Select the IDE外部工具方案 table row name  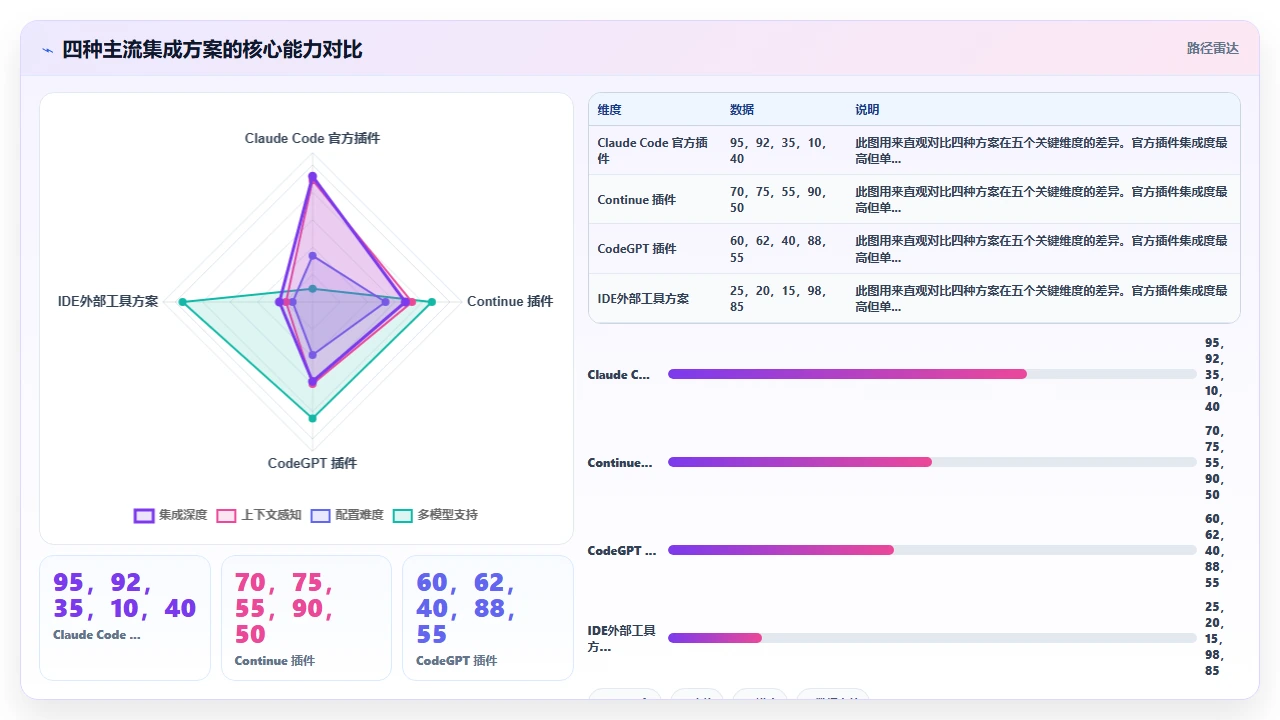643,298
